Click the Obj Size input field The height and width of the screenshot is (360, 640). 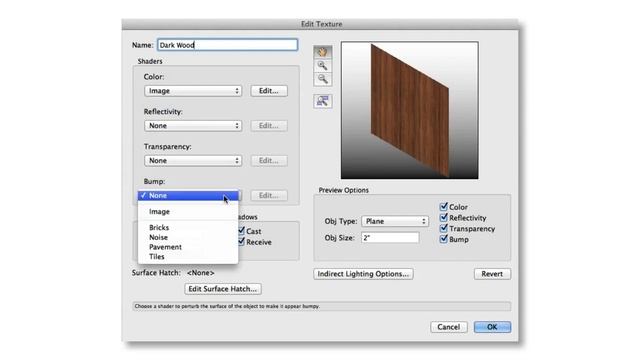point(390,238)
